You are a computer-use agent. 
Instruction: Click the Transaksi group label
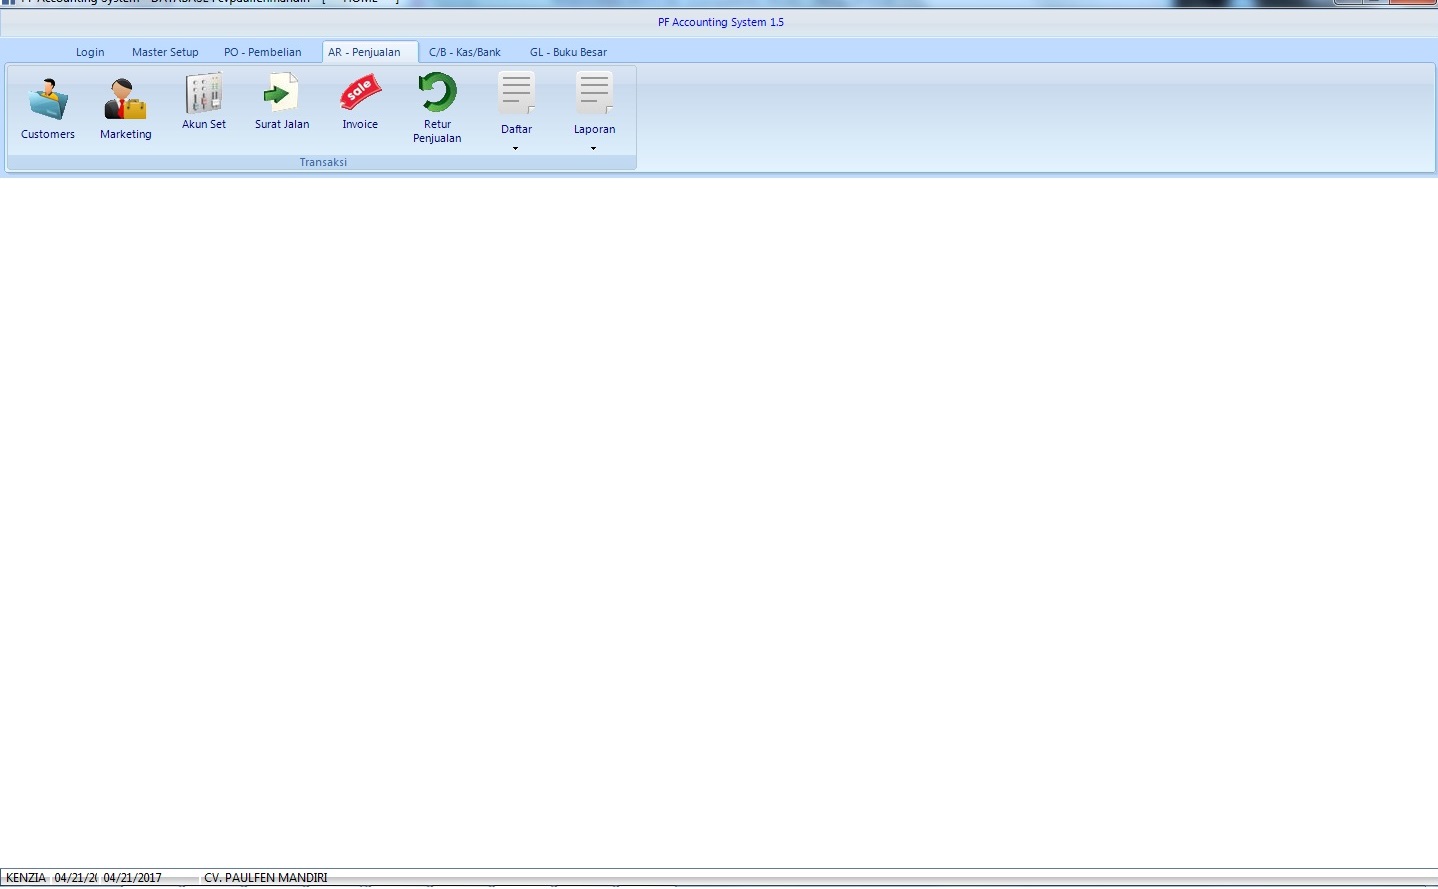[x=323, y=162]
